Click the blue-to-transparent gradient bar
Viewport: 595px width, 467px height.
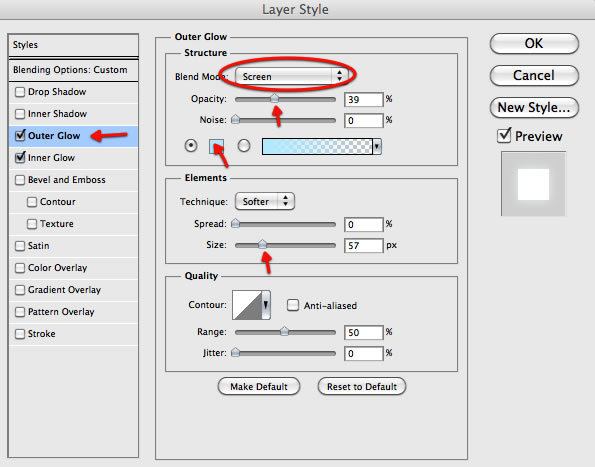tap(317, 146)
